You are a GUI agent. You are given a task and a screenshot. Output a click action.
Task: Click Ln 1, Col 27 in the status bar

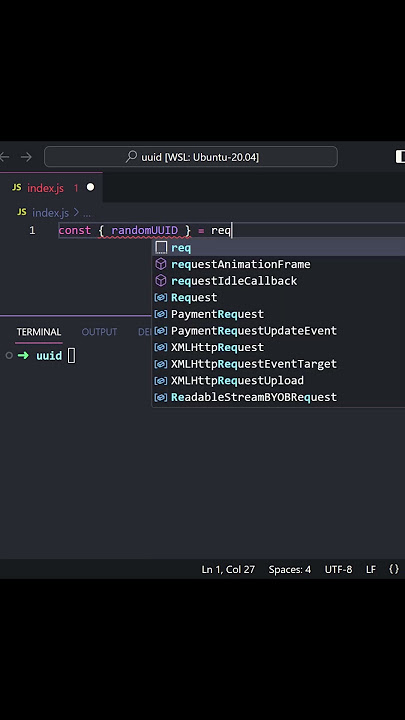[x=228, y=569]
